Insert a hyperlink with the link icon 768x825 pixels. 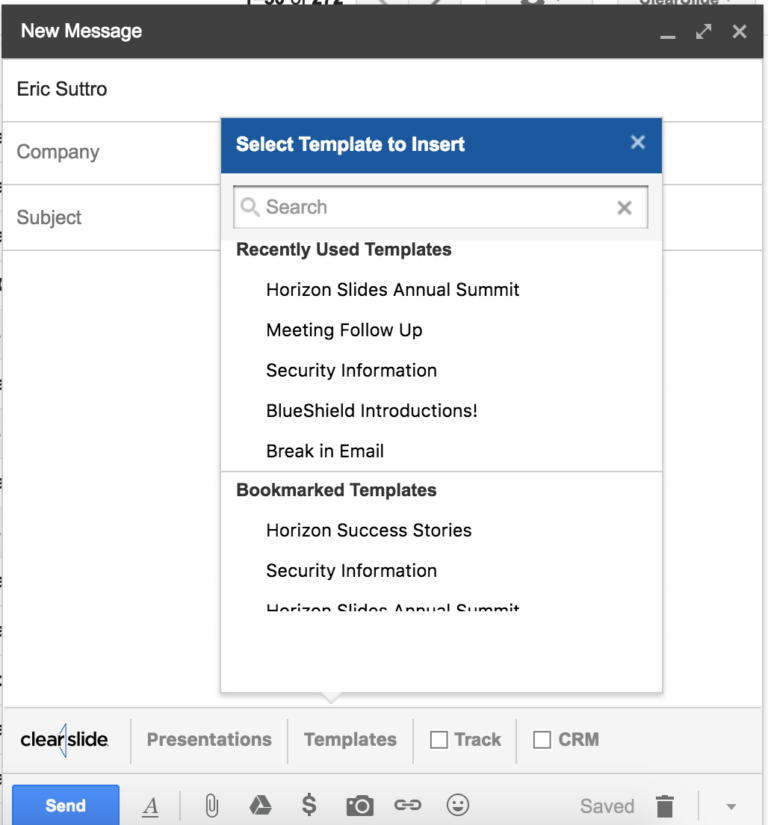(408, 805)
